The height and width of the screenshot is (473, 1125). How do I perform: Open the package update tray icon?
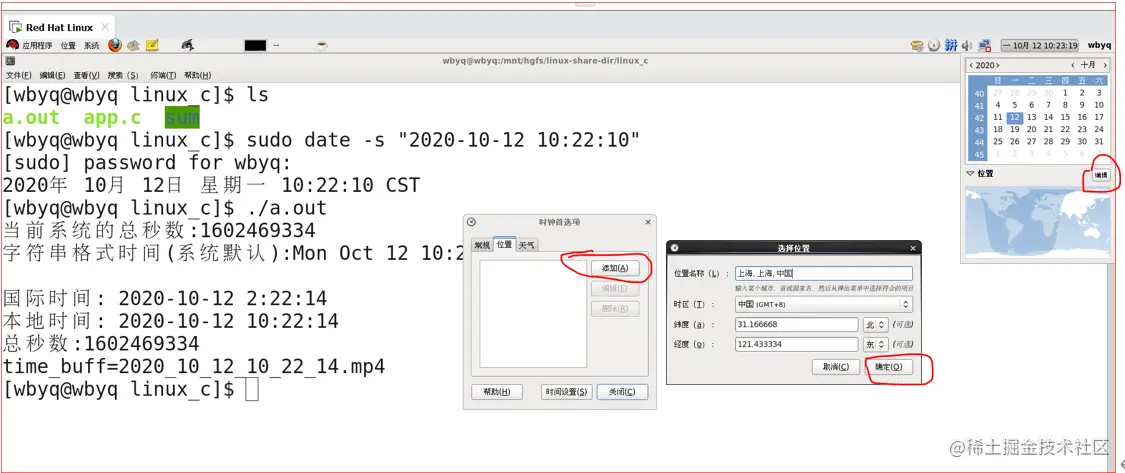tap(917, 46)
